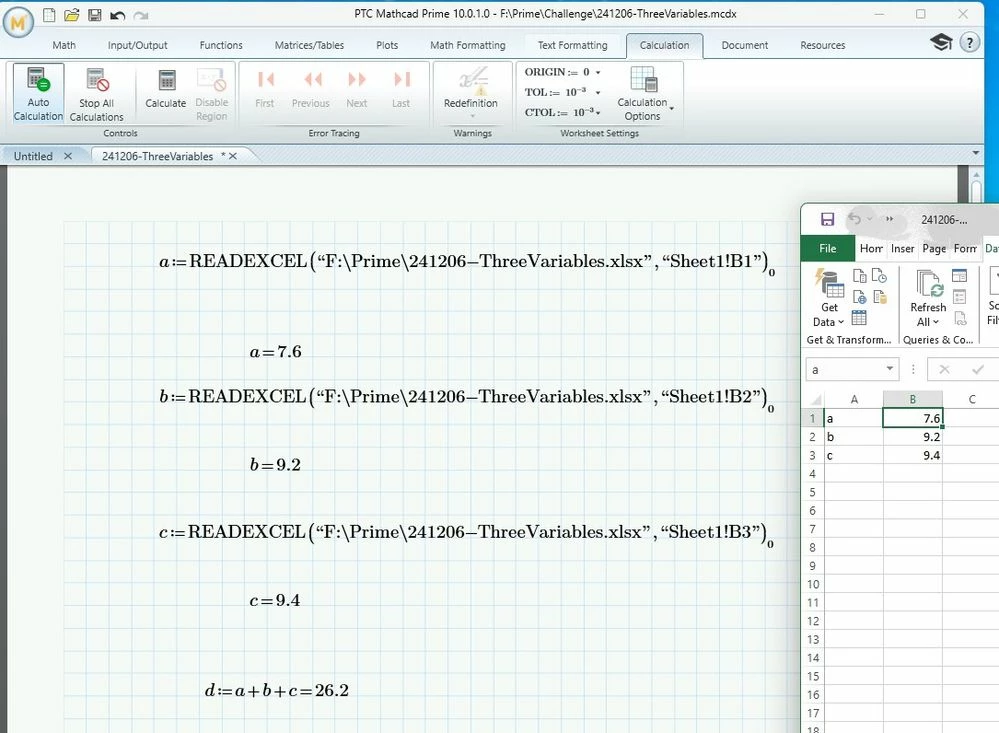Click the a=7.6 result region
999x733 pixels.
tap(275, 352)
